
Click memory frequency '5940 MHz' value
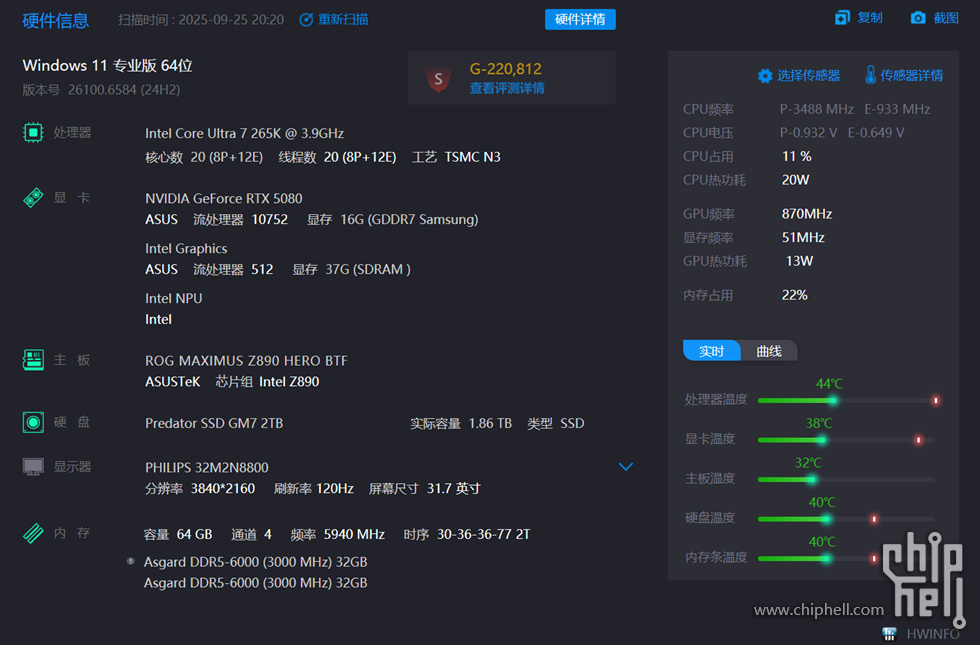click(x=354, y=534)
